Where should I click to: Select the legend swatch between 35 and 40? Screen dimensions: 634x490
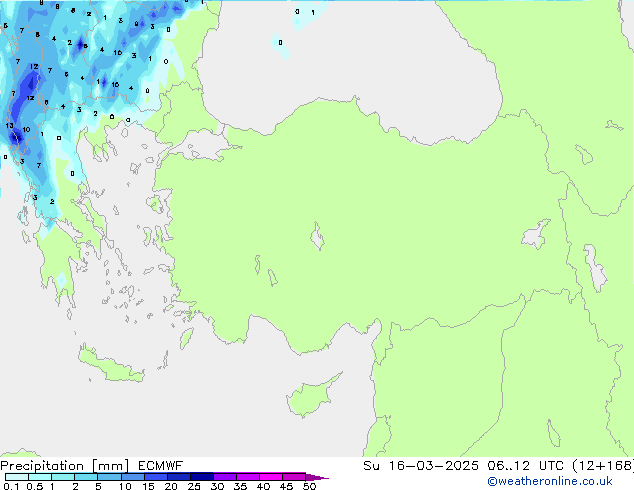tap(248, 477)
